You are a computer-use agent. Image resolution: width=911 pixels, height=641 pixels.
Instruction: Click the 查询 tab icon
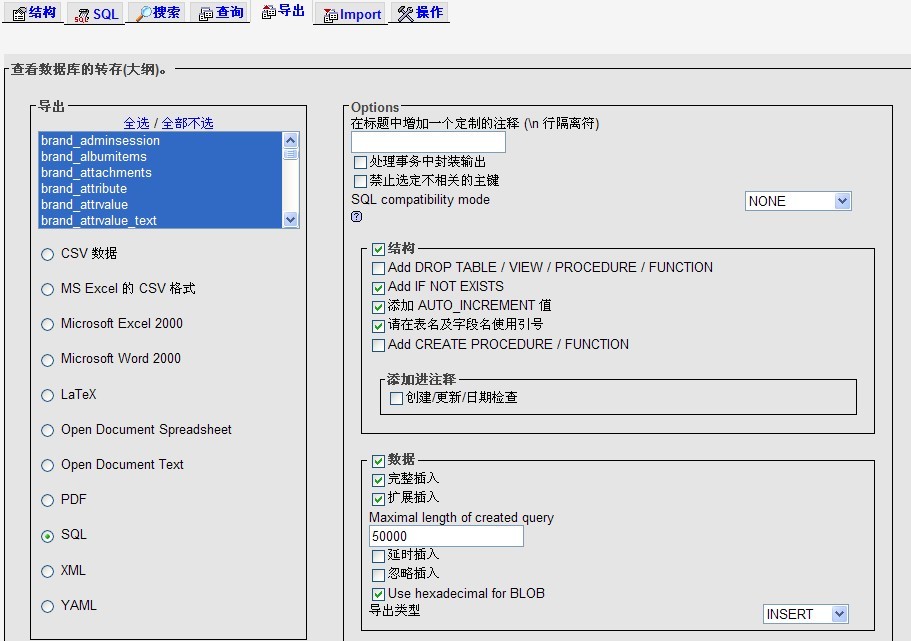click(x=206, y=14)
